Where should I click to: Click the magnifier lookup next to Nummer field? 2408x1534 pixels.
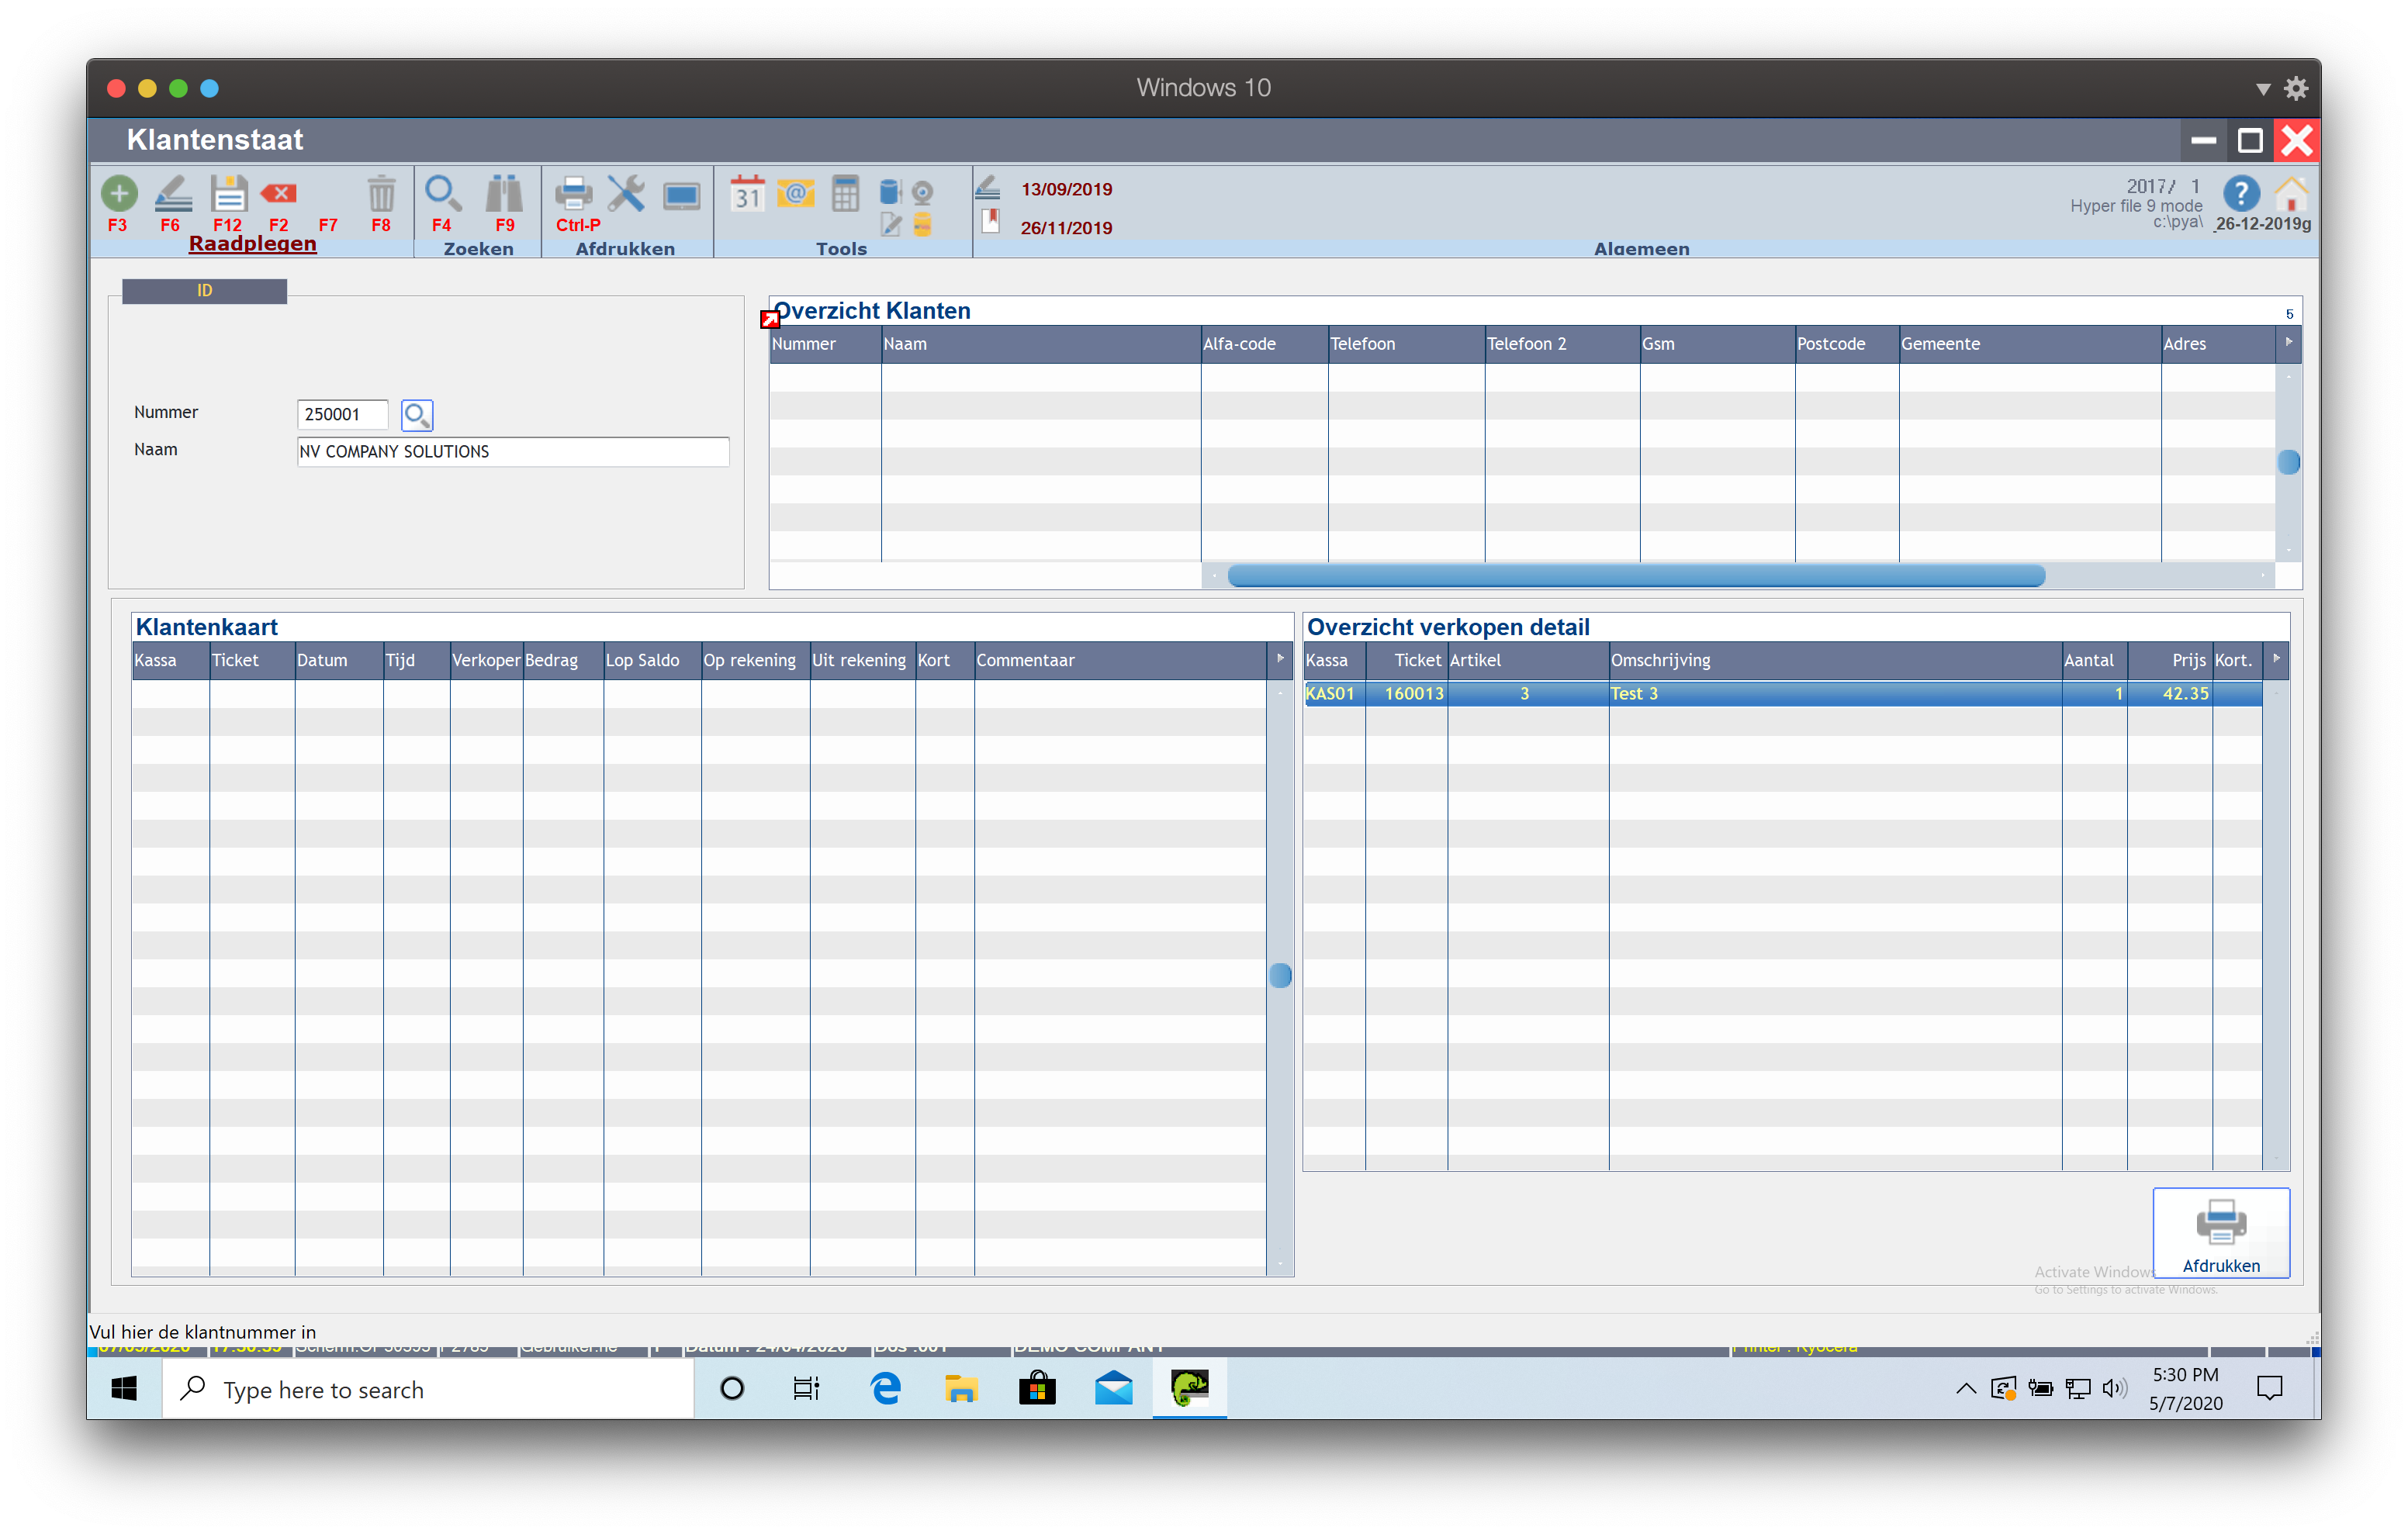point(416,414)
